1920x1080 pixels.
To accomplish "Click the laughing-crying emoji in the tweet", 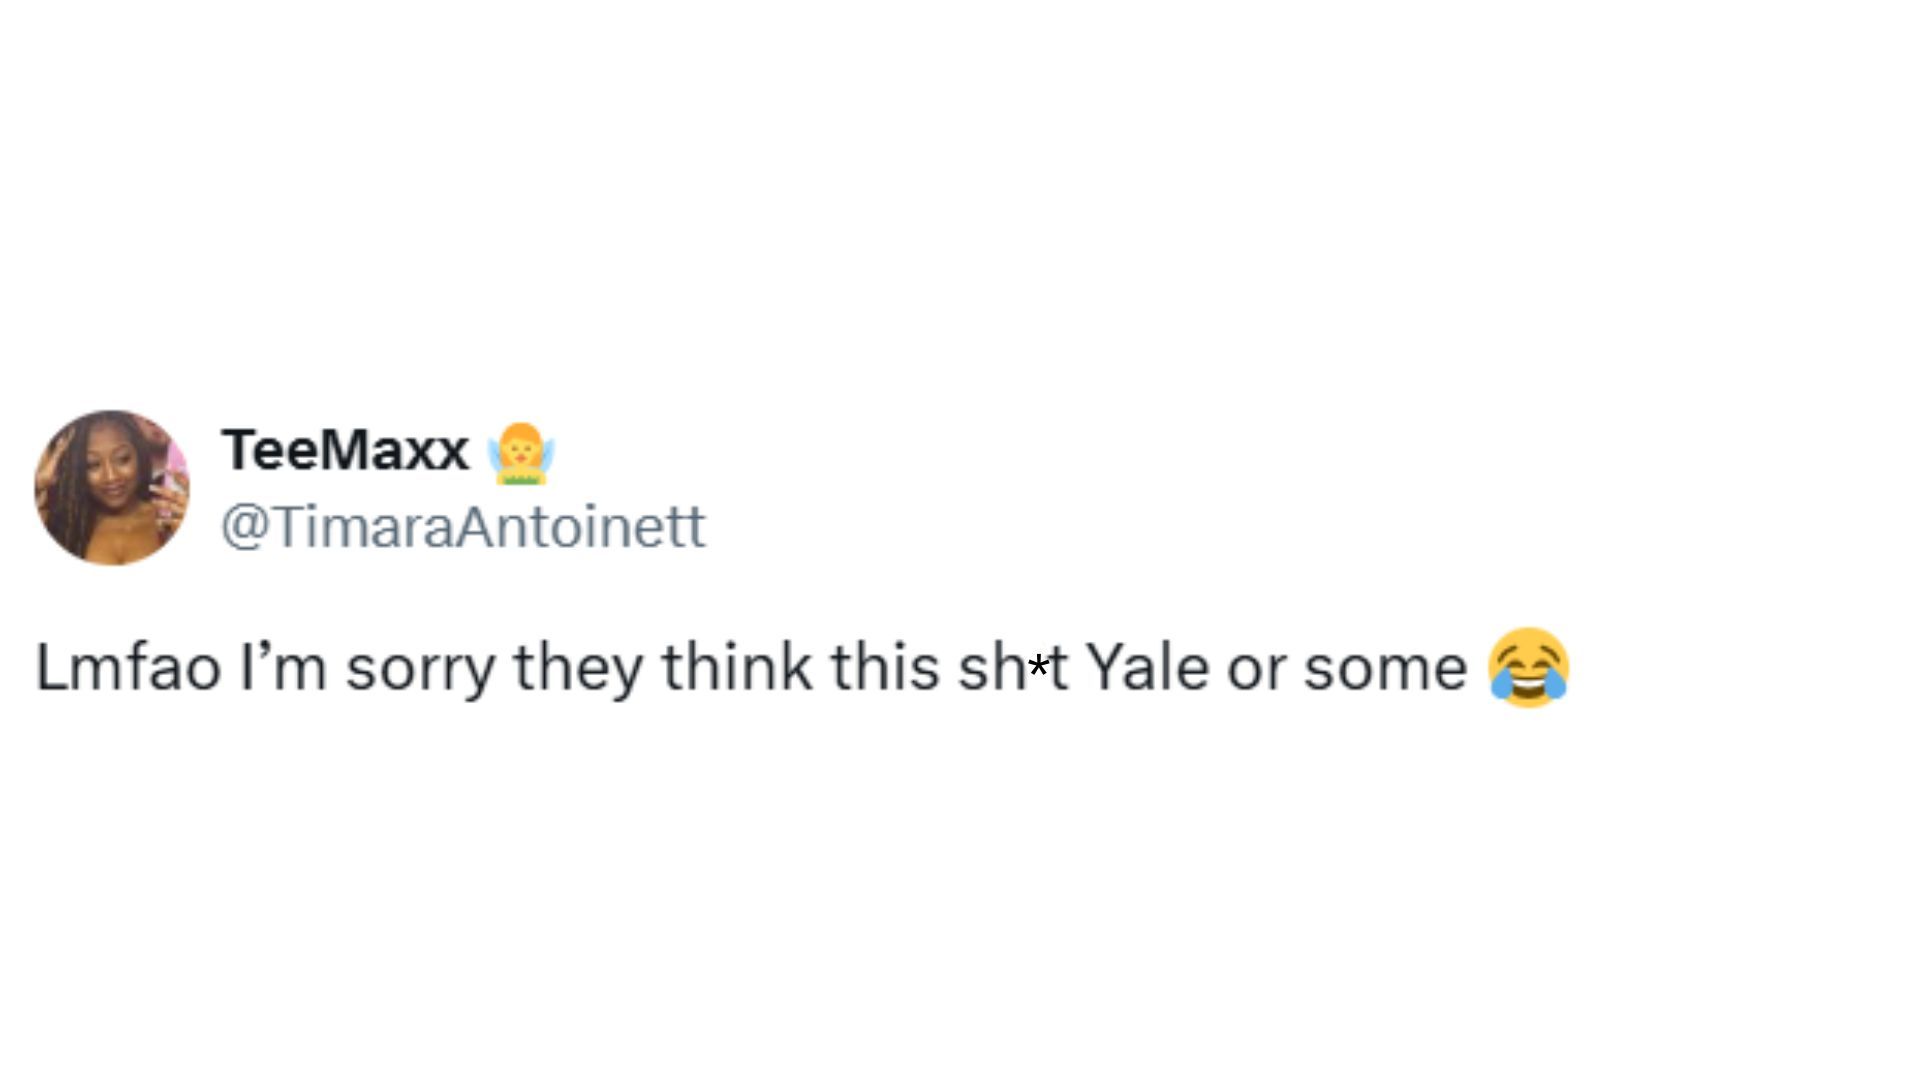I will pos(1527,667).
